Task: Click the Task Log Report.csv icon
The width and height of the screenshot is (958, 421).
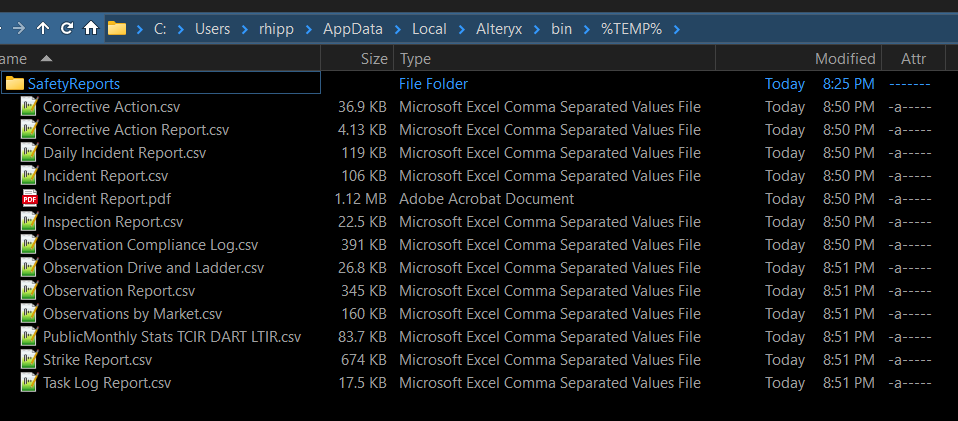Action: (29, 383)
